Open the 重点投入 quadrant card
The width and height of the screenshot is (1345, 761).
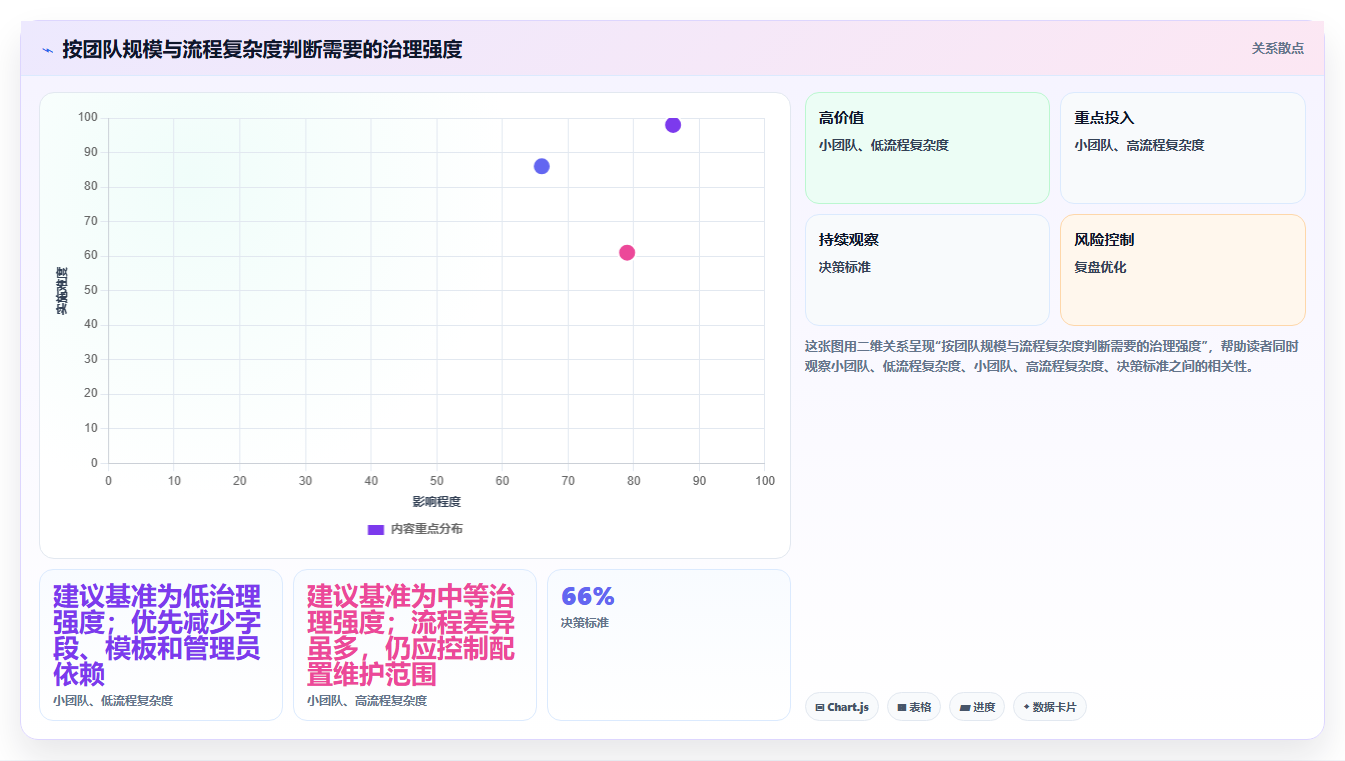[x=1183, y=148]
